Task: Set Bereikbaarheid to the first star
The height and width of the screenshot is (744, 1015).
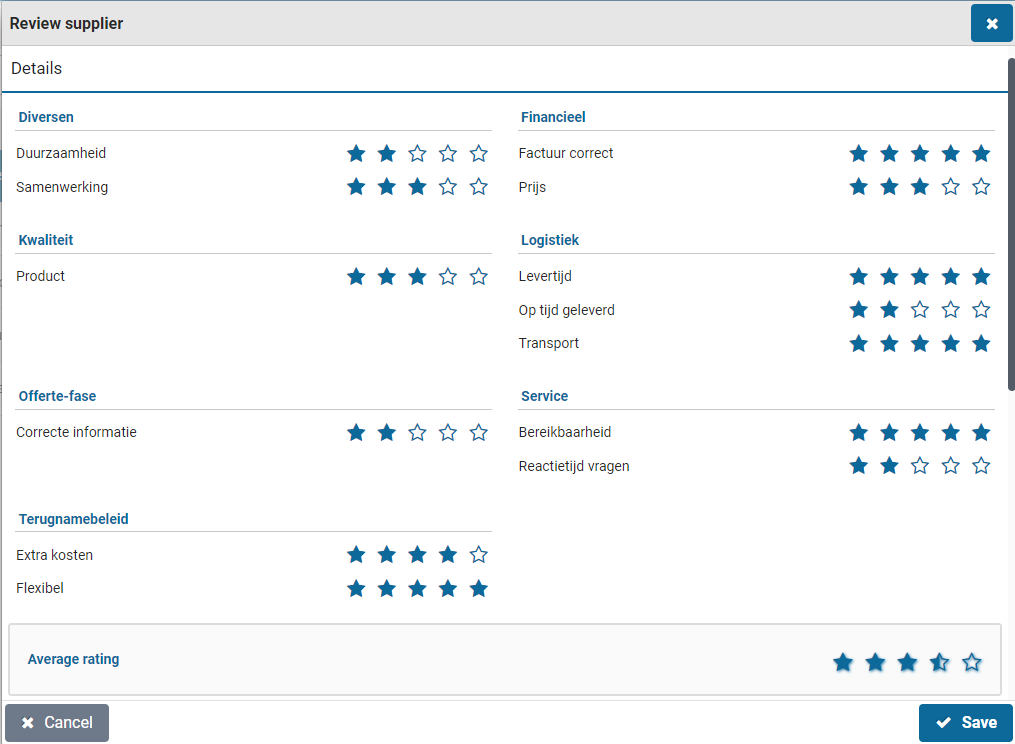Action: (858, 433)
